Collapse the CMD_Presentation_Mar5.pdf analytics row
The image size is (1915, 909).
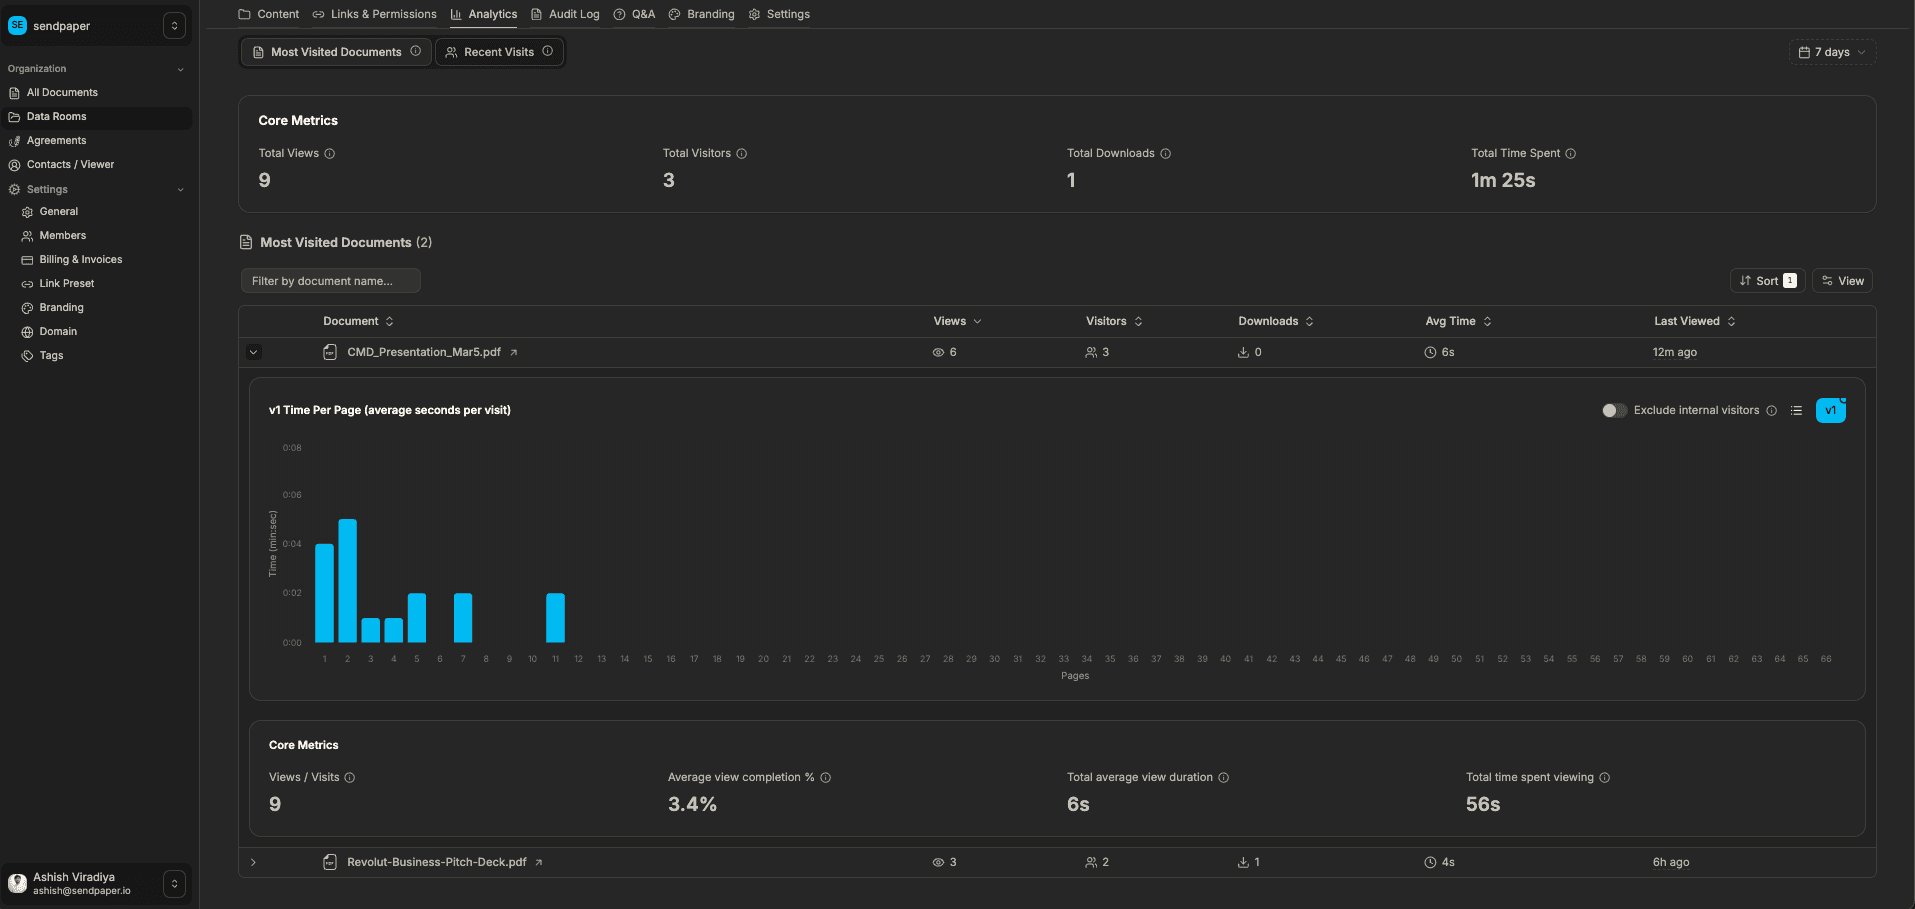coord(253,352)
